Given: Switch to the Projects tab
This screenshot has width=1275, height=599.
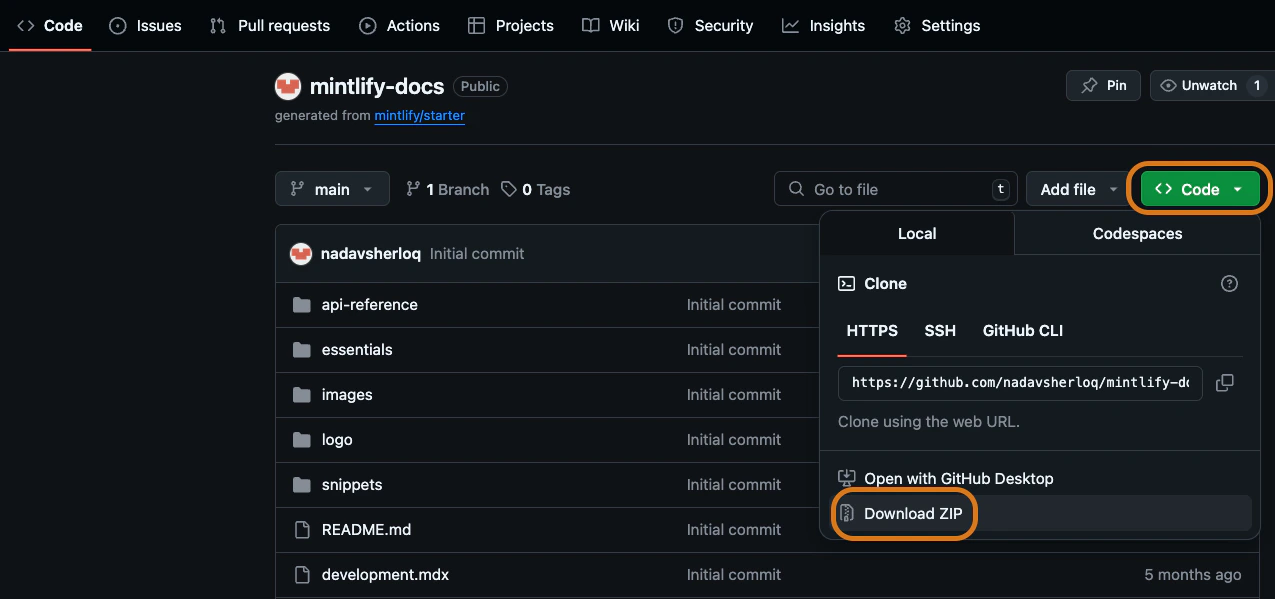Looking at the screenshot, I should point(511,26).
